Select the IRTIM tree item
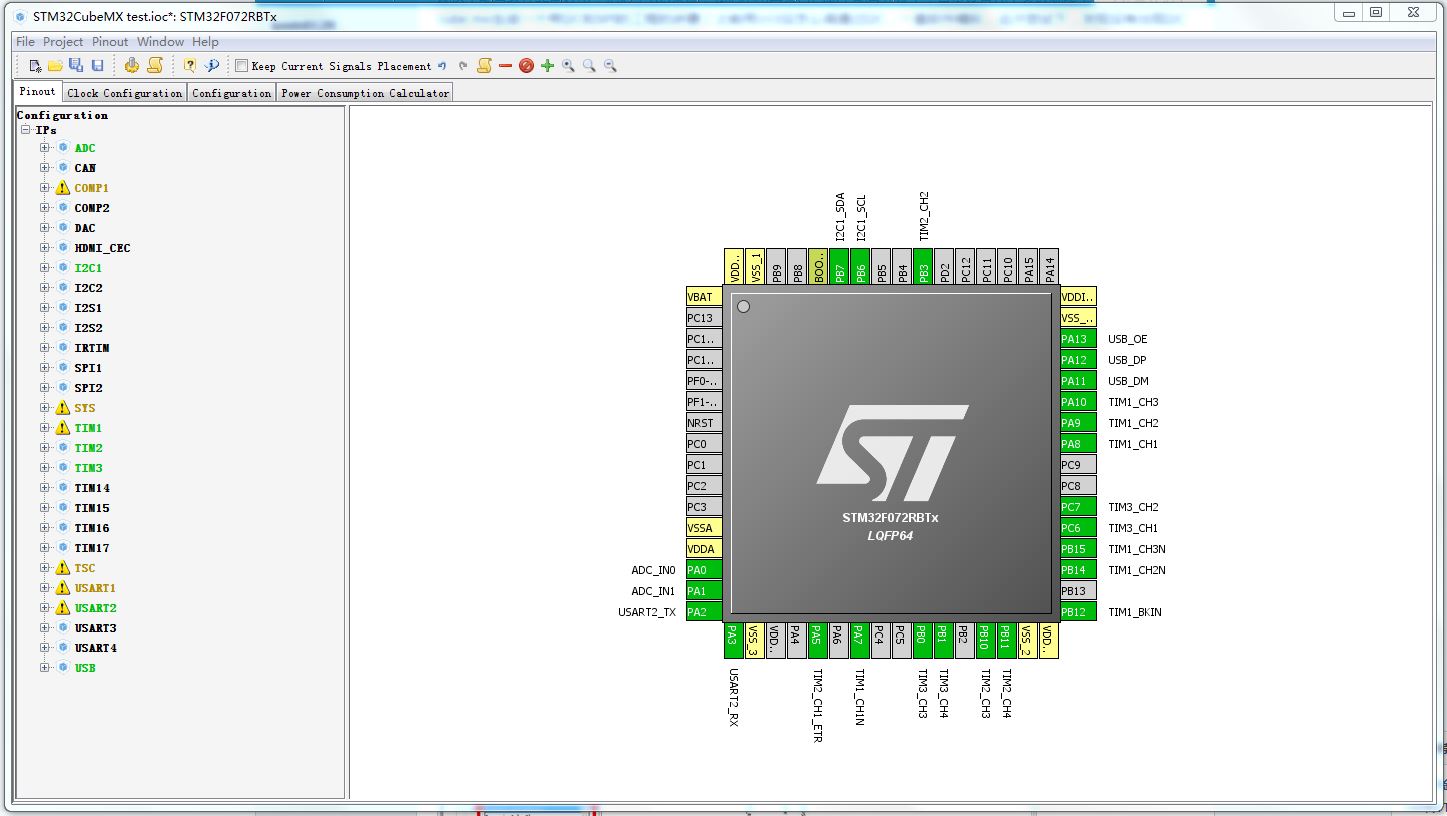 pos(92,348)
